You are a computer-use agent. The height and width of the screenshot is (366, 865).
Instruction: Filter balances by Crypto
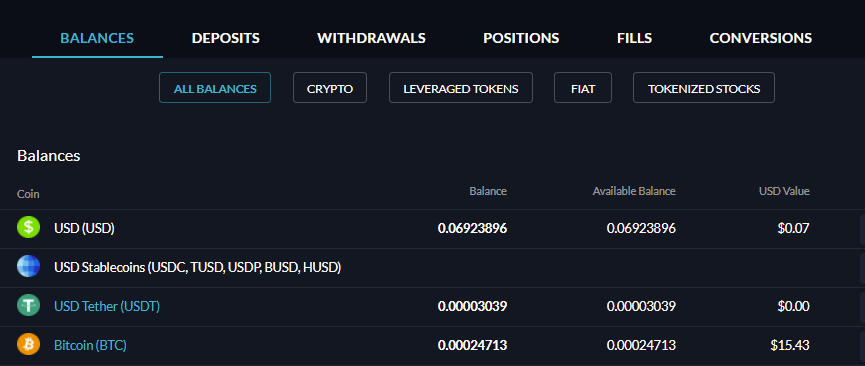pyautogui.click(x=330, y=88)
